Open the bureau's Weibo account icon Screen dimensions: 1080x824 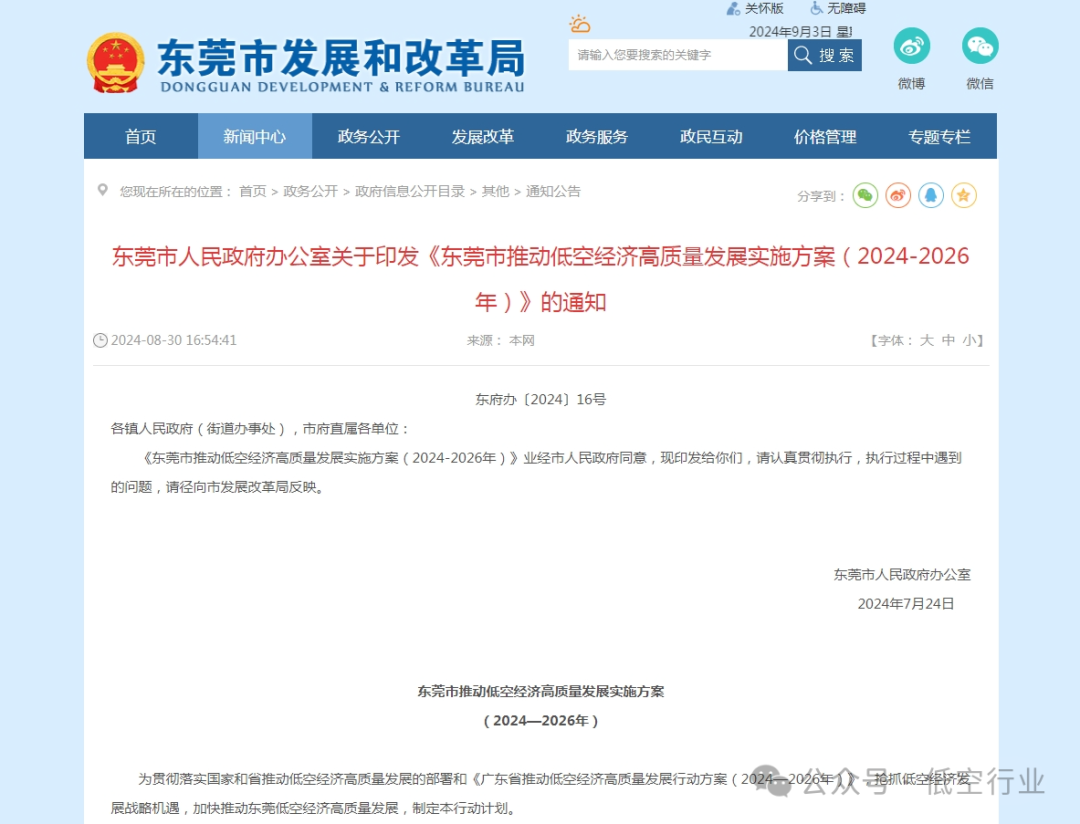coord(911,46)
